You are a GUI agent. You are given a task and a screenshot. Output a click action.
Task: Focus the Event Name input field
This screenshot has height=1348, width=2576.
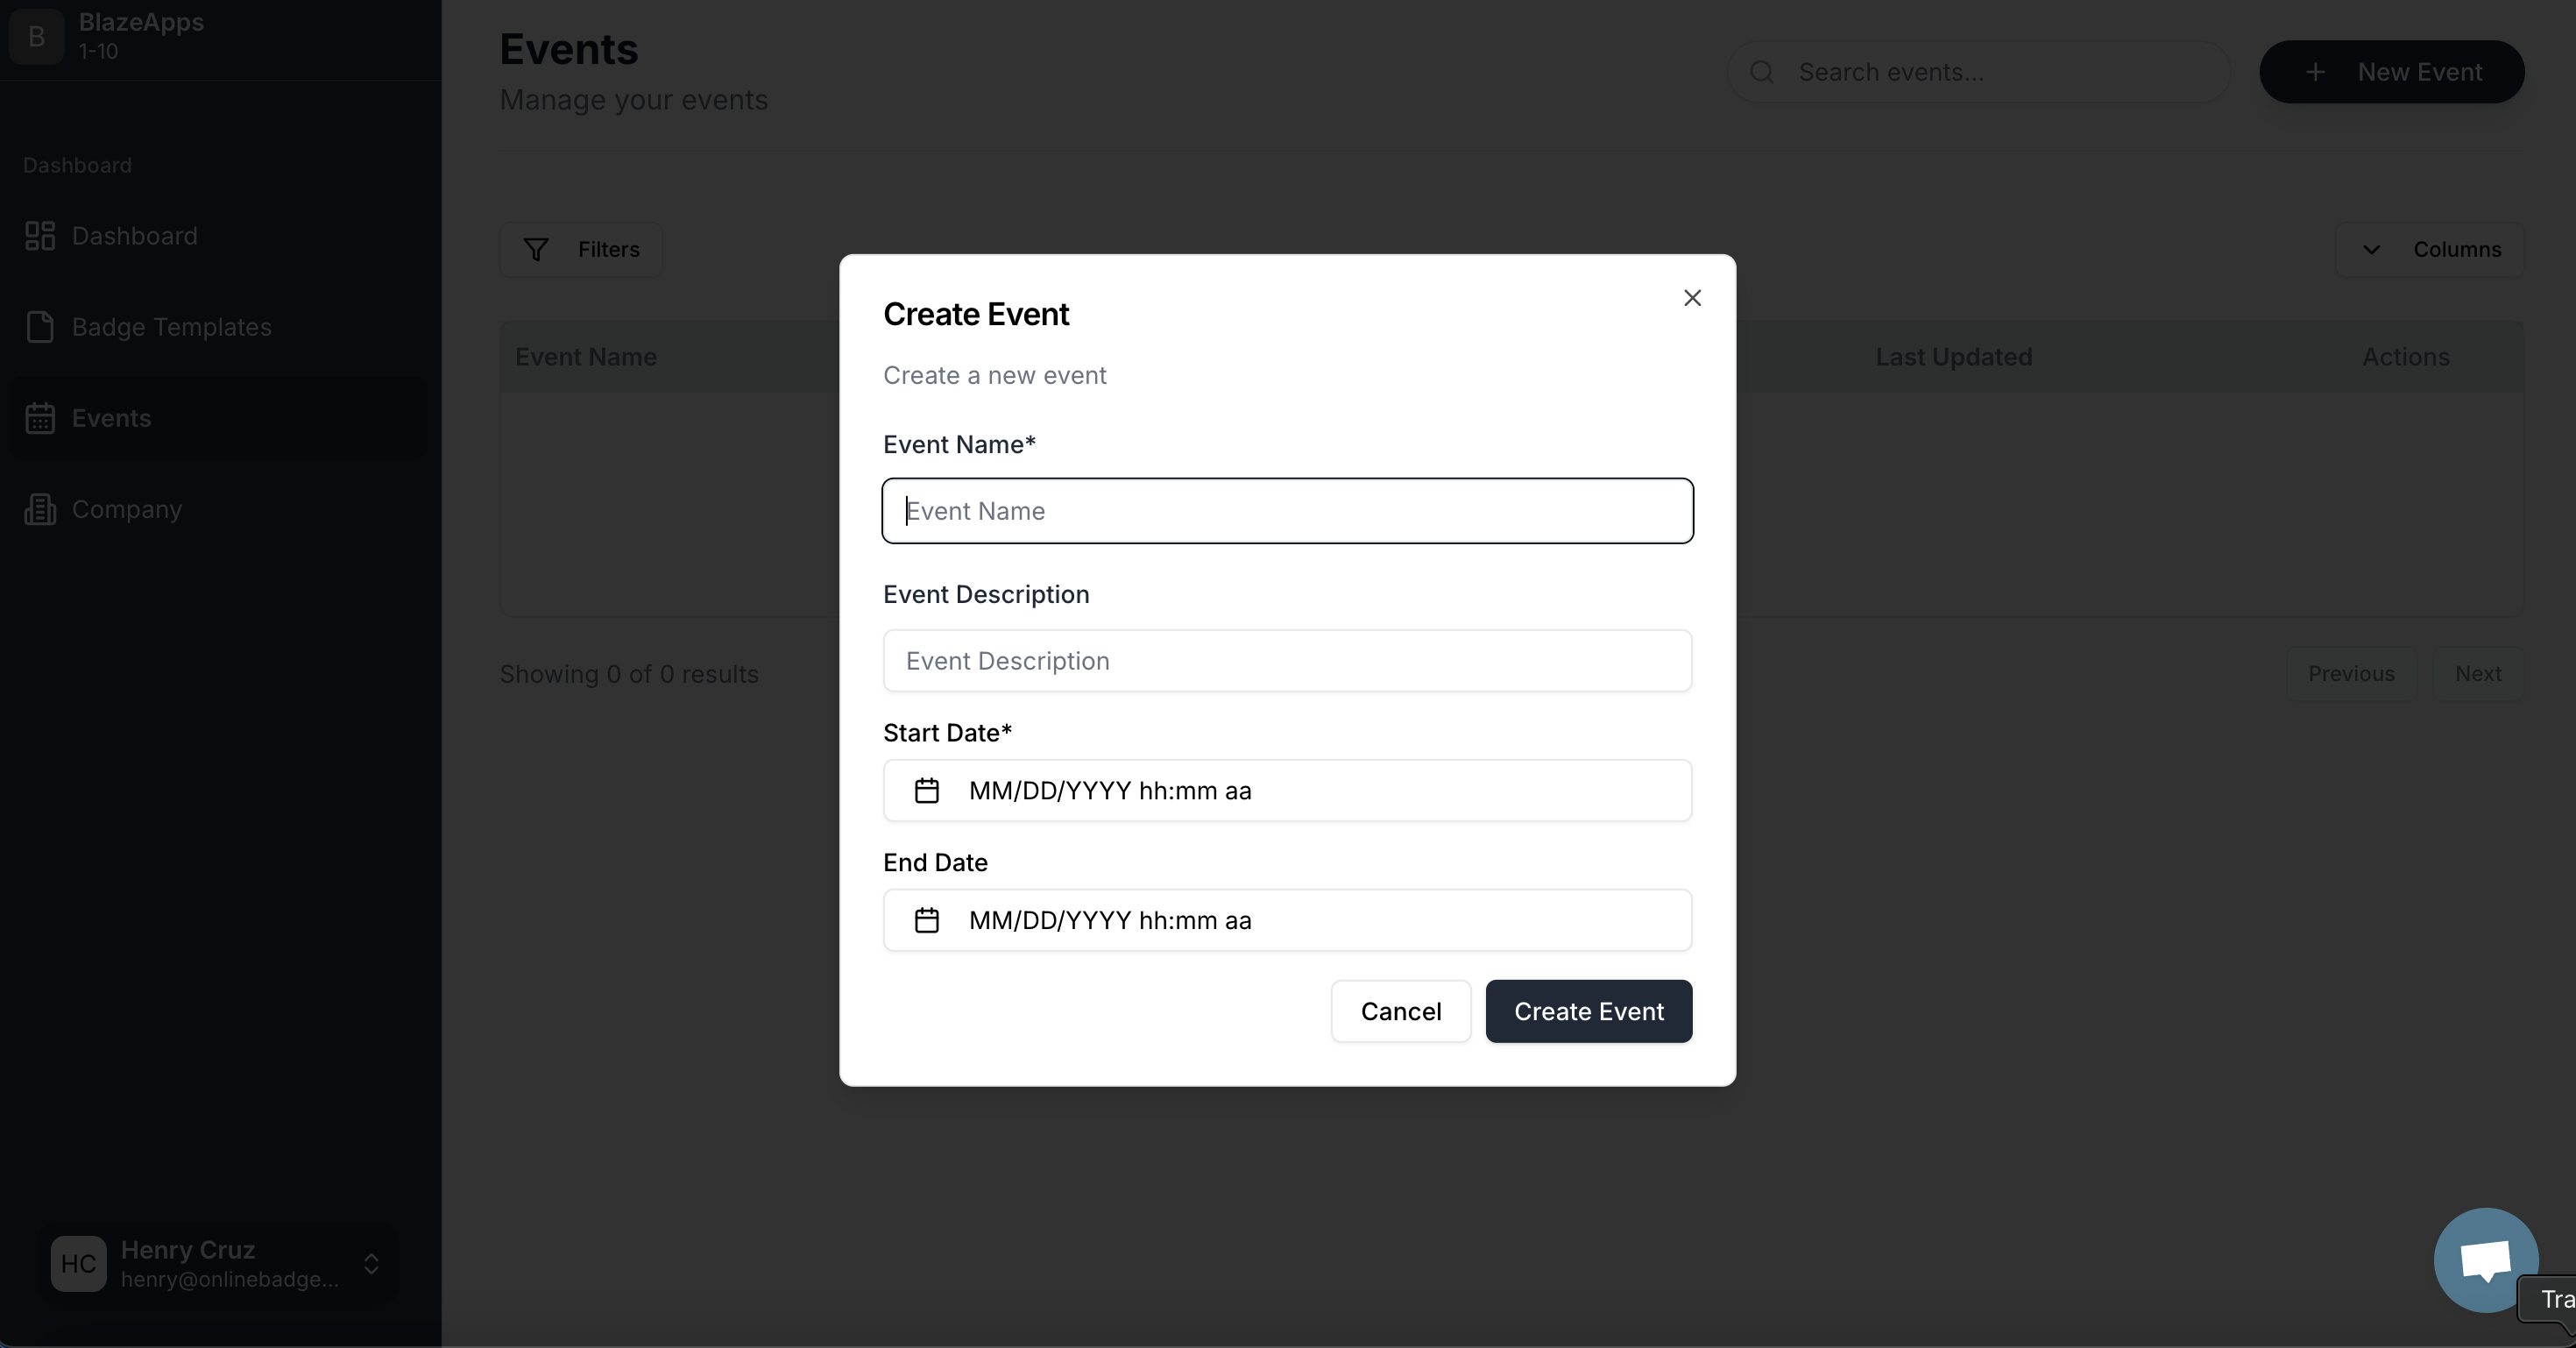(x=1286, y=511)
